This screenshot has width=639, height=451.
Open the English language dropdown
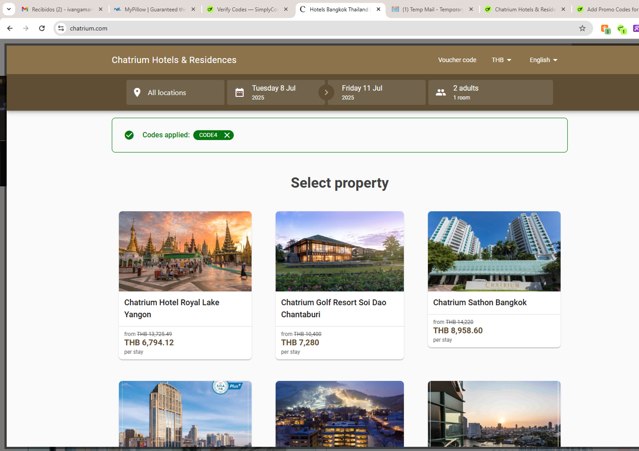point(543,60)
